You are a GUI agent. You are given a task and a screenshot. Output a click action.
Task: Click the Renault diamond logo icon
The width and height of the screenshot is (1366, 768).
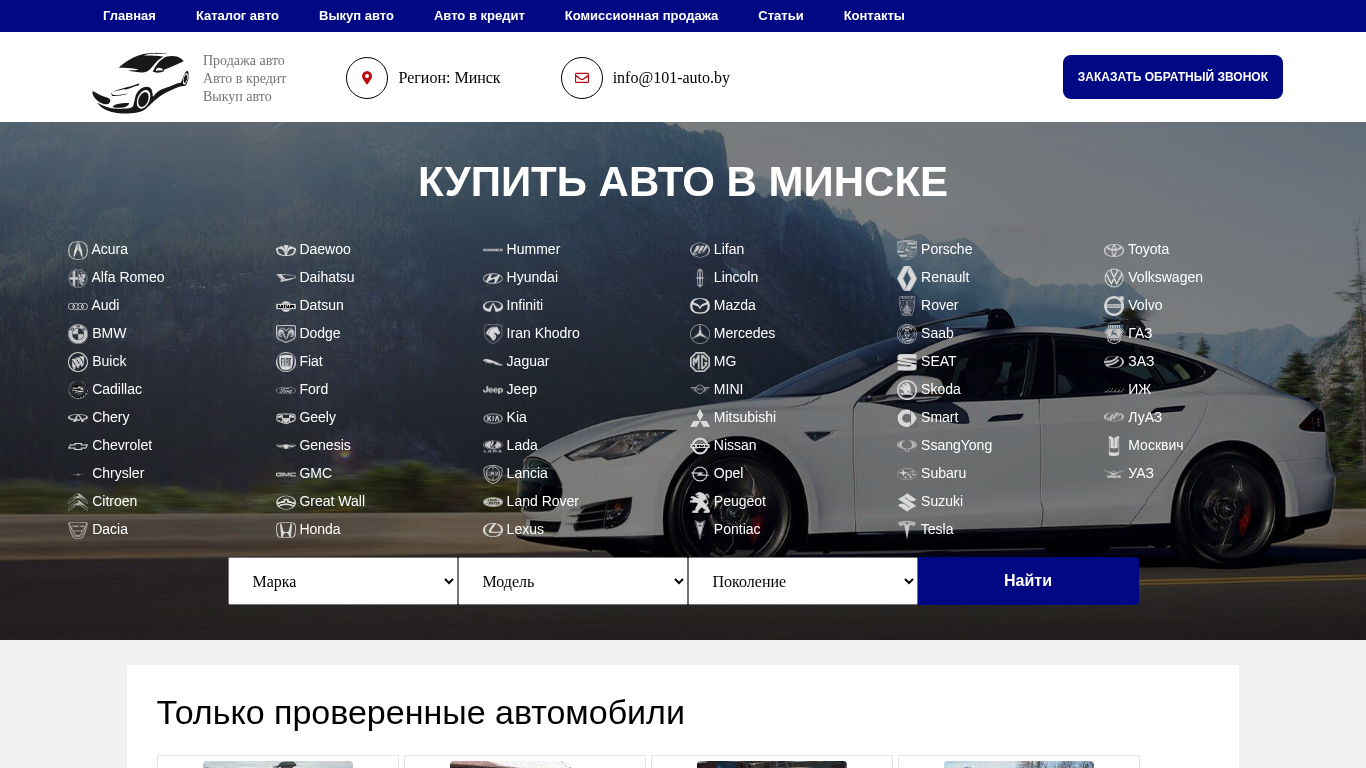pyautogui.click(x=906, y=278)
